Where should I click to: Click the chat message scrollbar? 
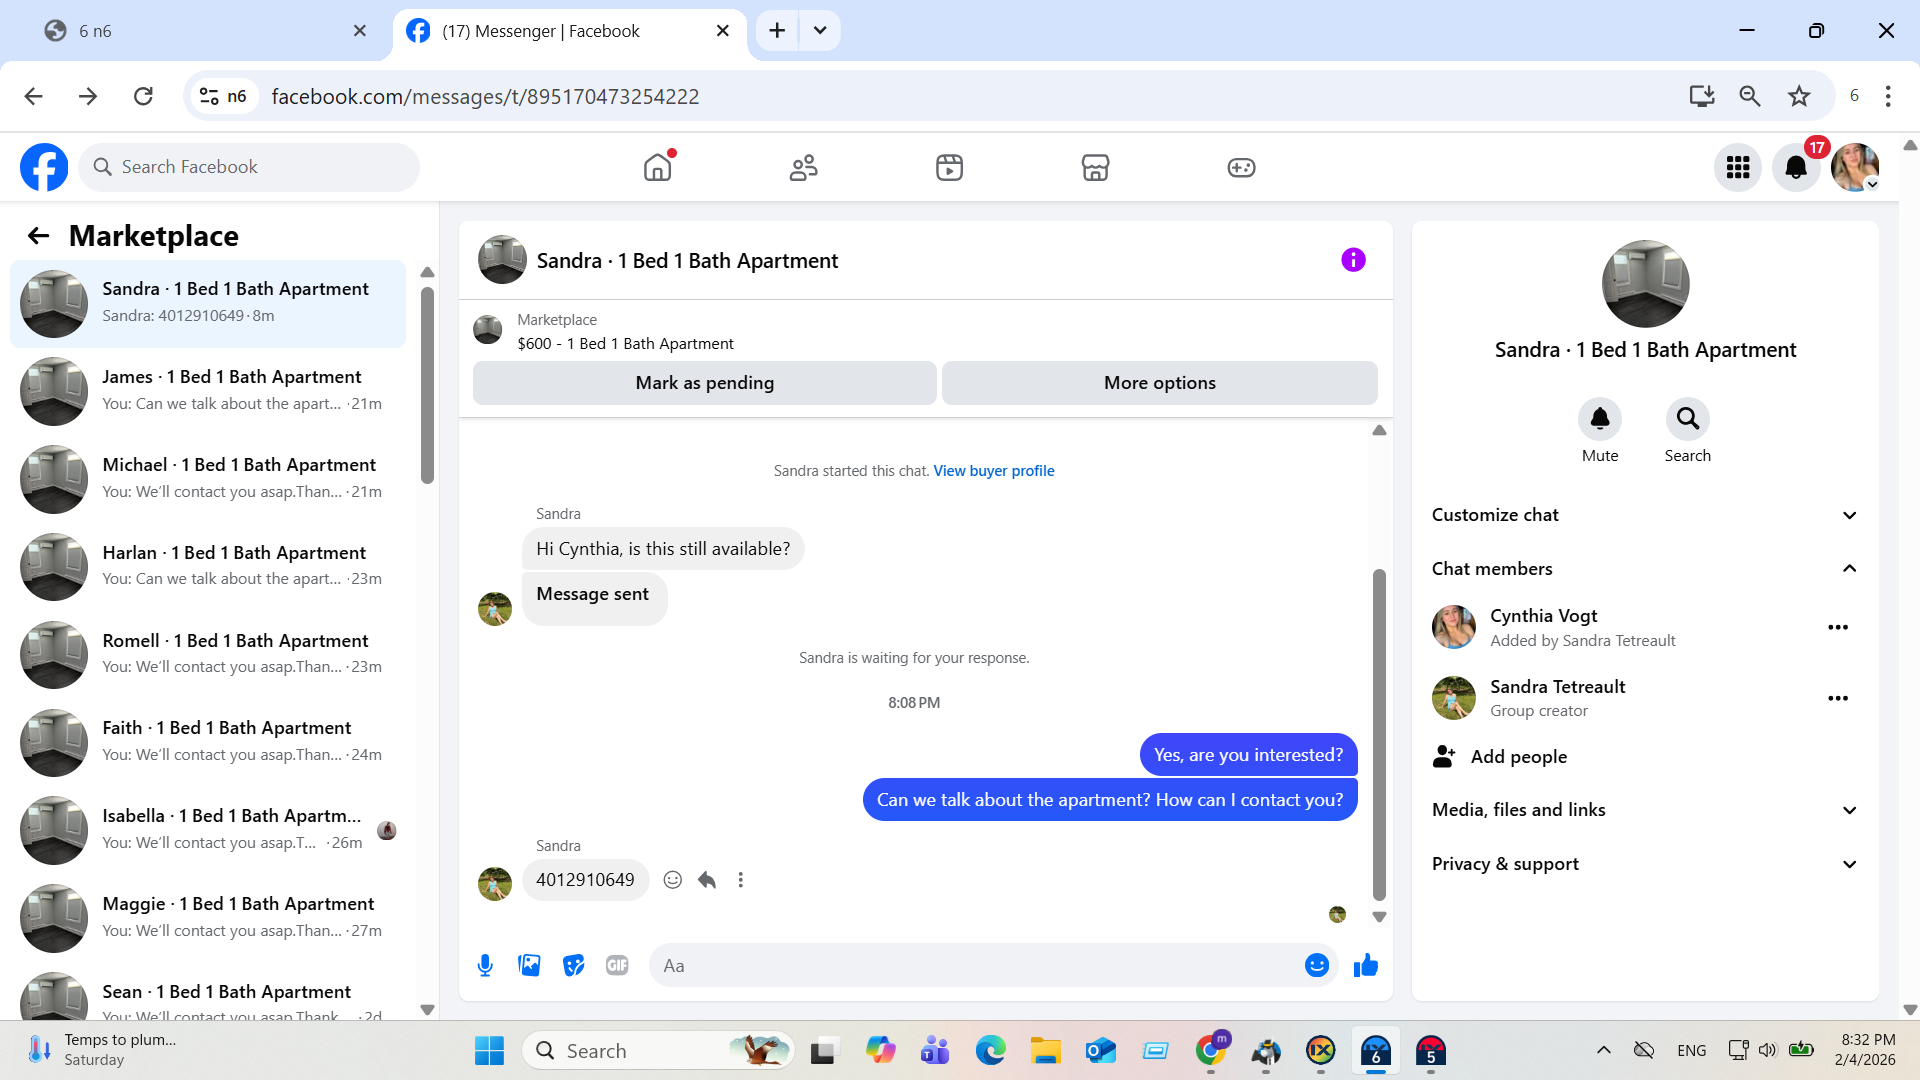[1379, 735]
